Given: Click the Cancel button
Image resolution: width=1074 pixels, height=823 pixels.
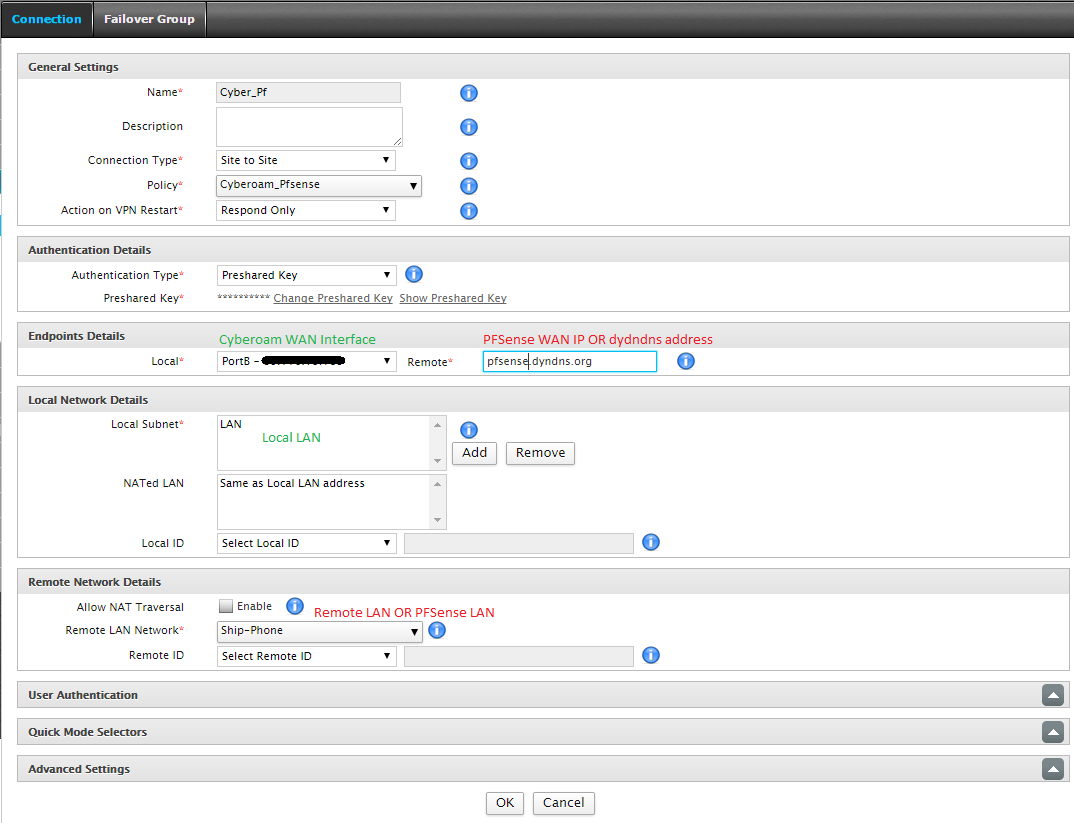Looking at the screenshot, I should pyautogui.click(x=564, y=803).
